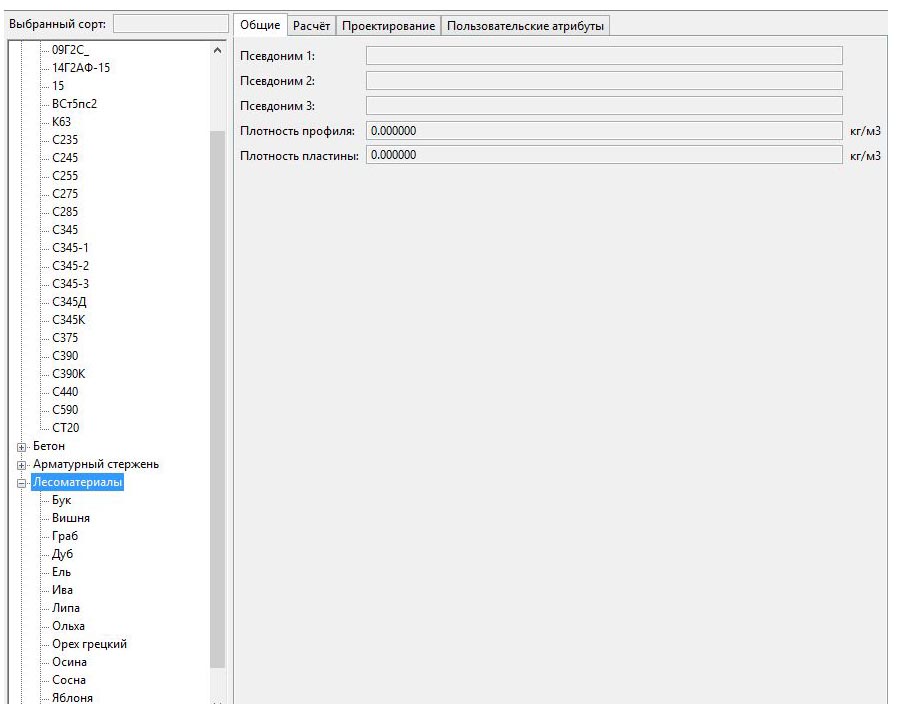Viewport: 915px width, 704px height.
Task: Switch to the Общие tab
Action: point(260,25)
